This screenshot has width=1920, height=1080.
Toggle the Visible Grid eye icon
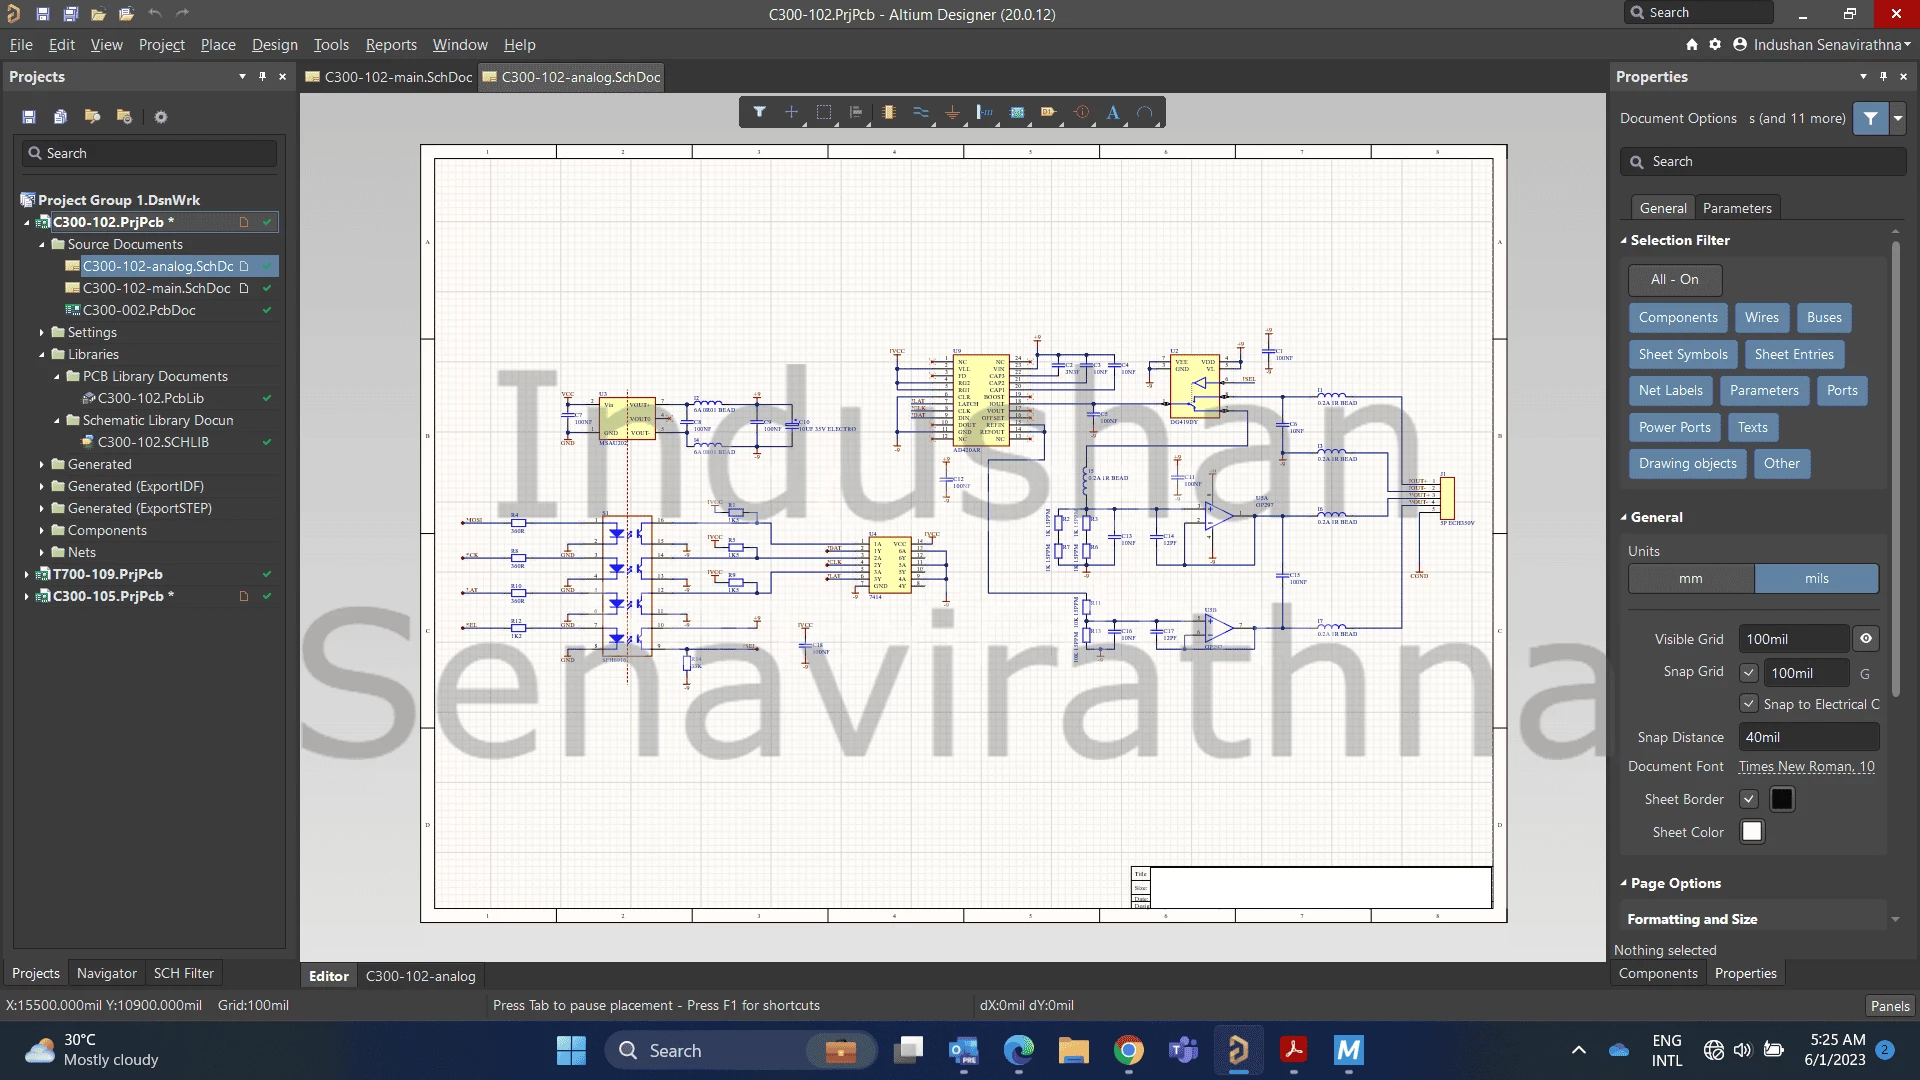(1866, 639)
